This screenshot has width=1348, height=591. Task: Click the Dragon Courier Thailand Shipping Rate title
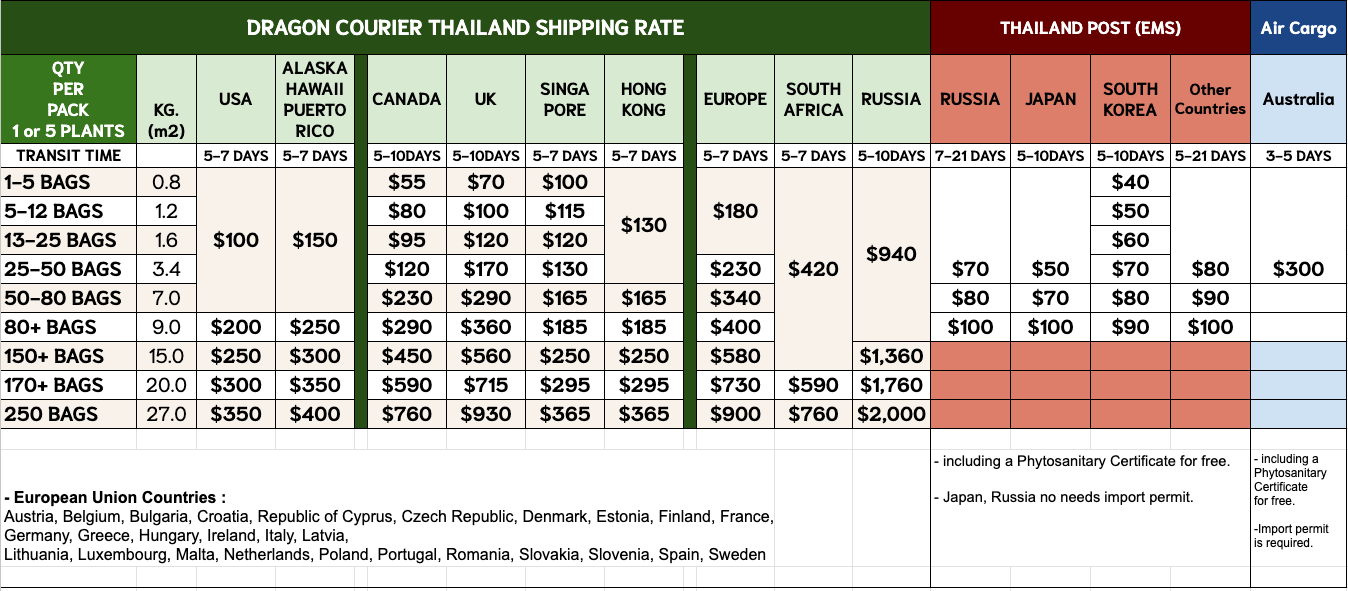click(x=465, y=27)
